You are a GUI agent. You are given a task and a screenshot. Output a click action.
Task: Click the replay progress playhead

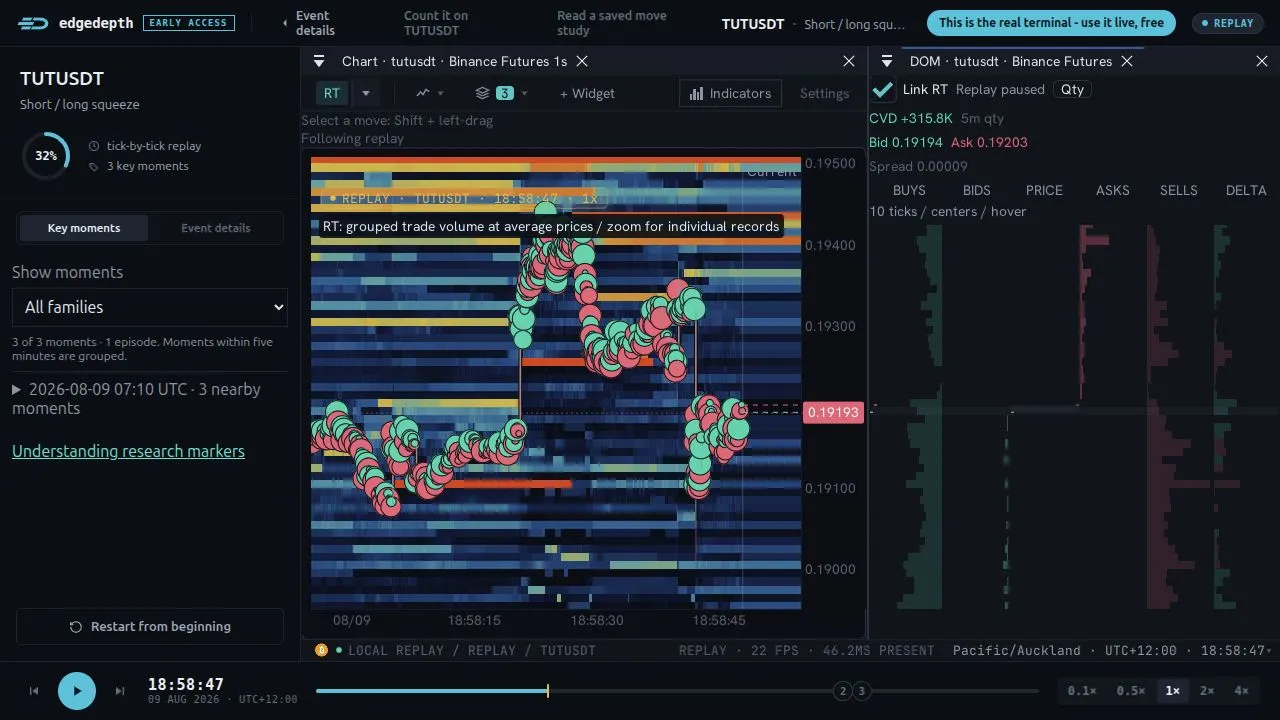pyautogui.click(x=547, y=691)
